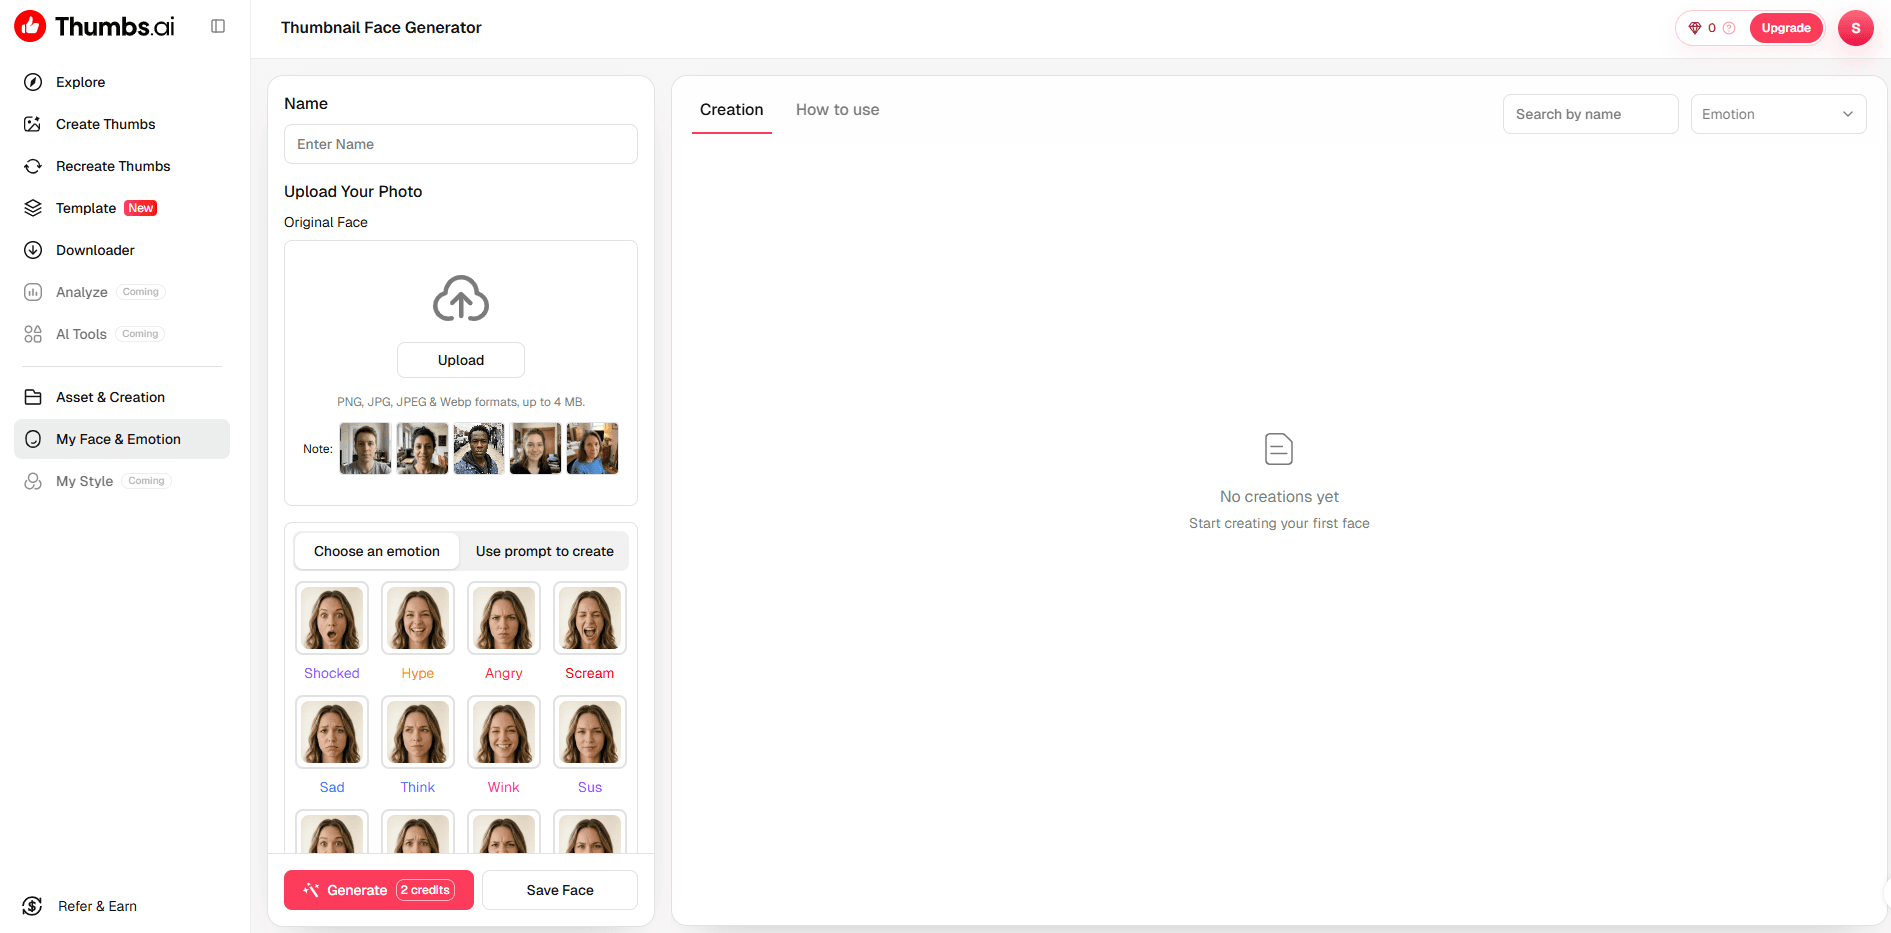Image resolution: width=1891 pixels, height=933 pixels.
Task: Click the Create Thumbs icon
Action: 33,124
